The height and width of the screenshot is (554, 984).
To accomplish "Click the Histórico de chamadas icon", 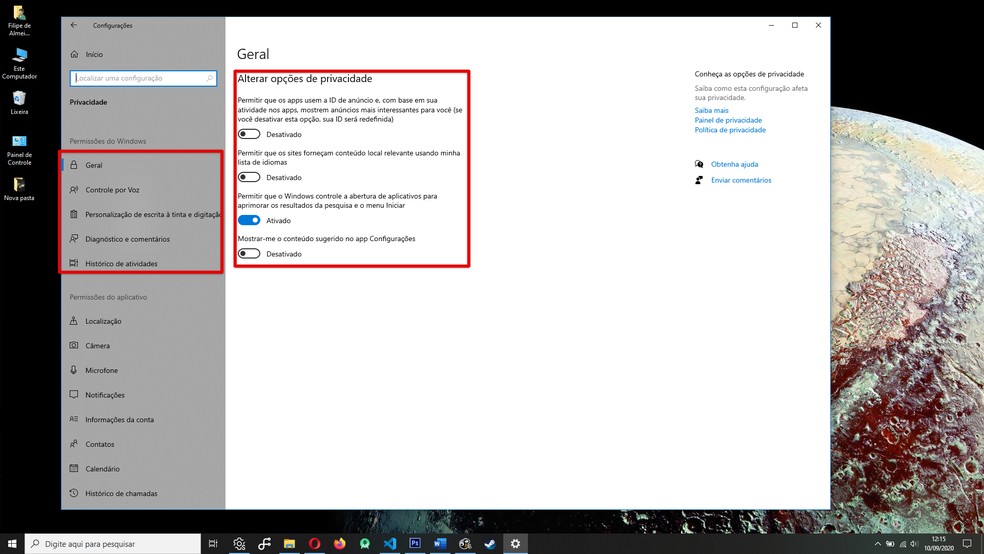I will coord(74,493).
